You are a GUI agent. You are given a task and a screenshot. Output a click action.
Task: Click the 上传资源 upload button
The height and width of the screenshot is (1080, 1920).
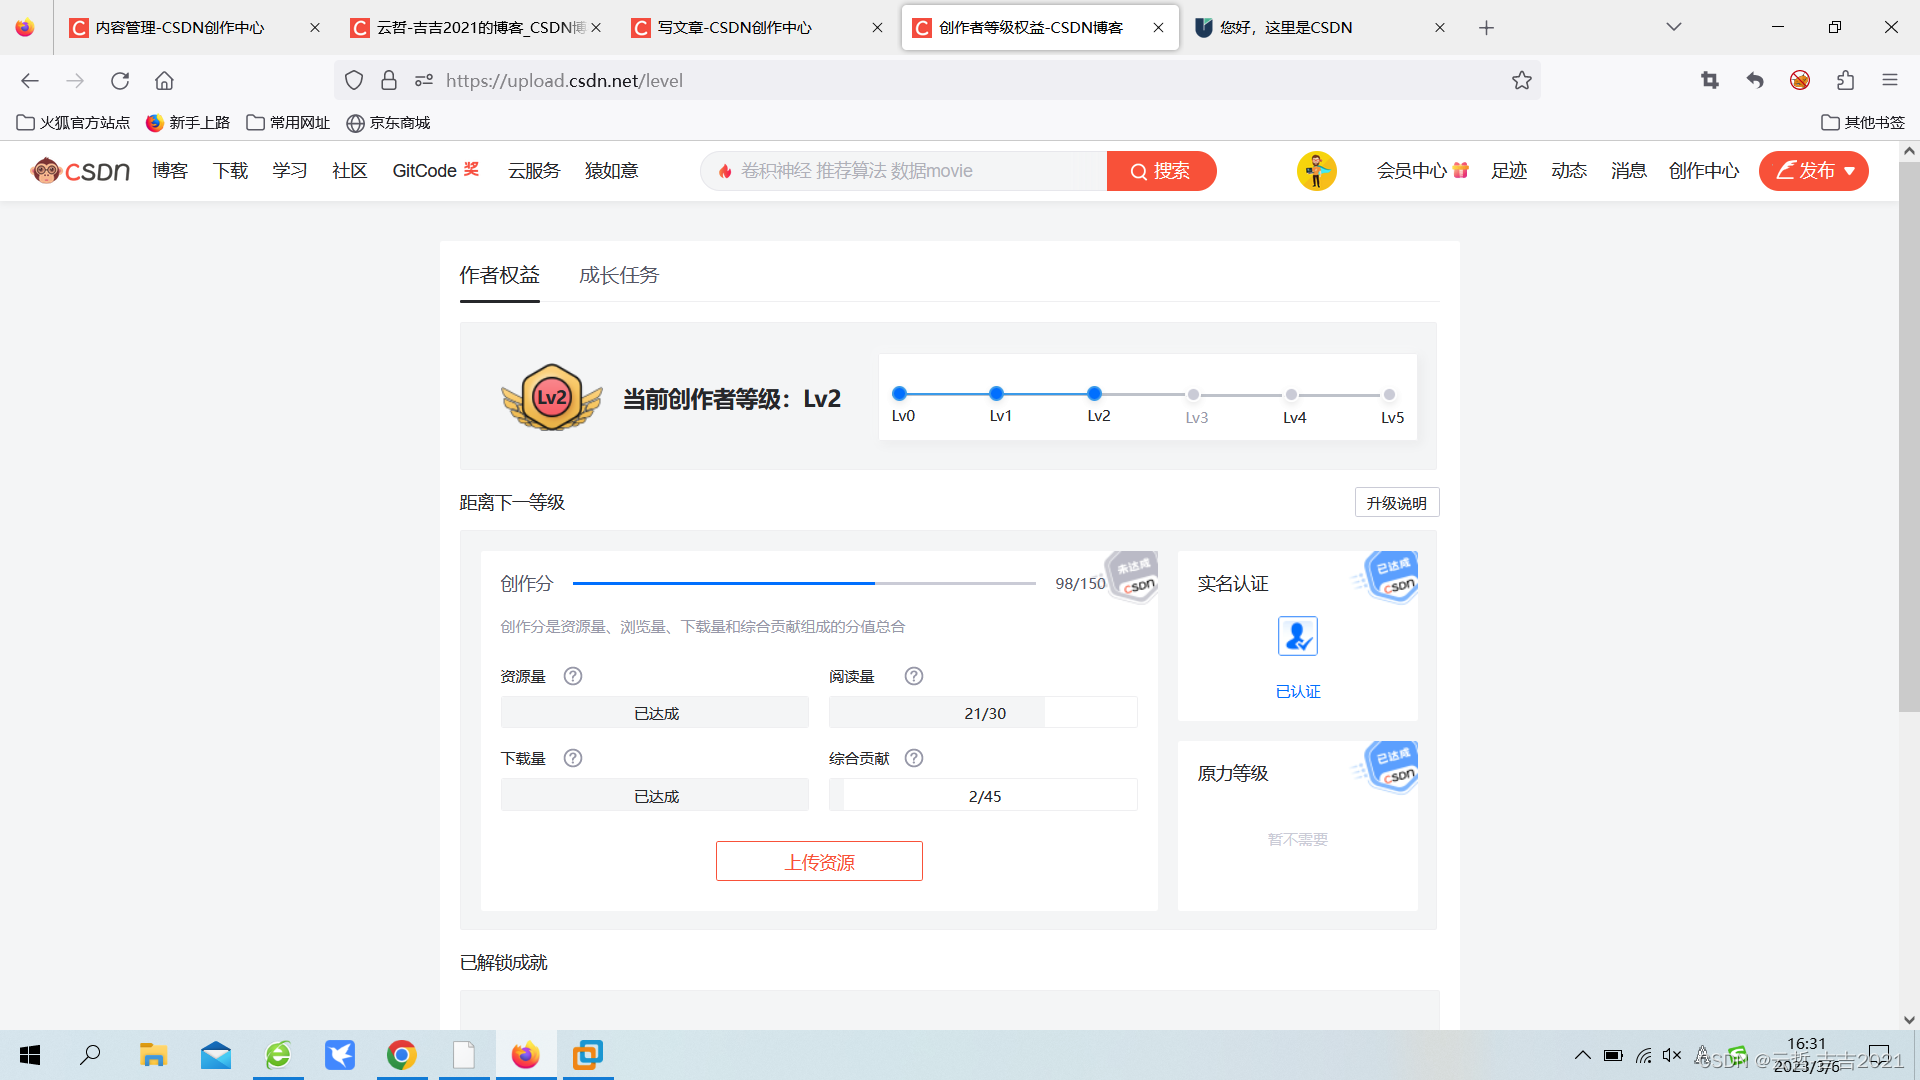tap(819, 861)
